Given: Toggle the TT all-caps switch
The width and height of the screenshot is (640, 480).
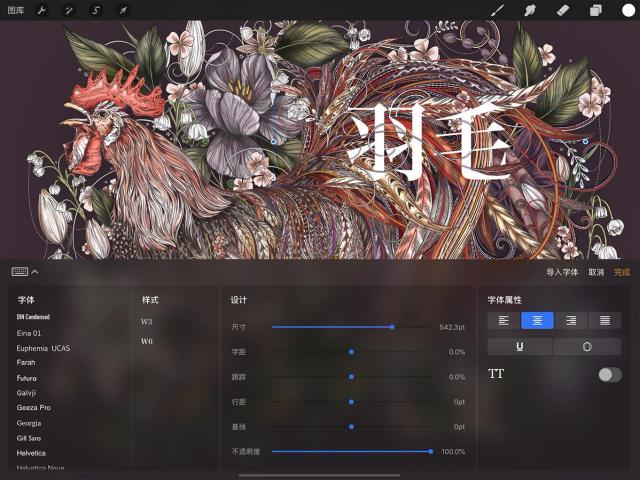Looking at the screenshot, I should pyautogui.click(x=610, y=374).
